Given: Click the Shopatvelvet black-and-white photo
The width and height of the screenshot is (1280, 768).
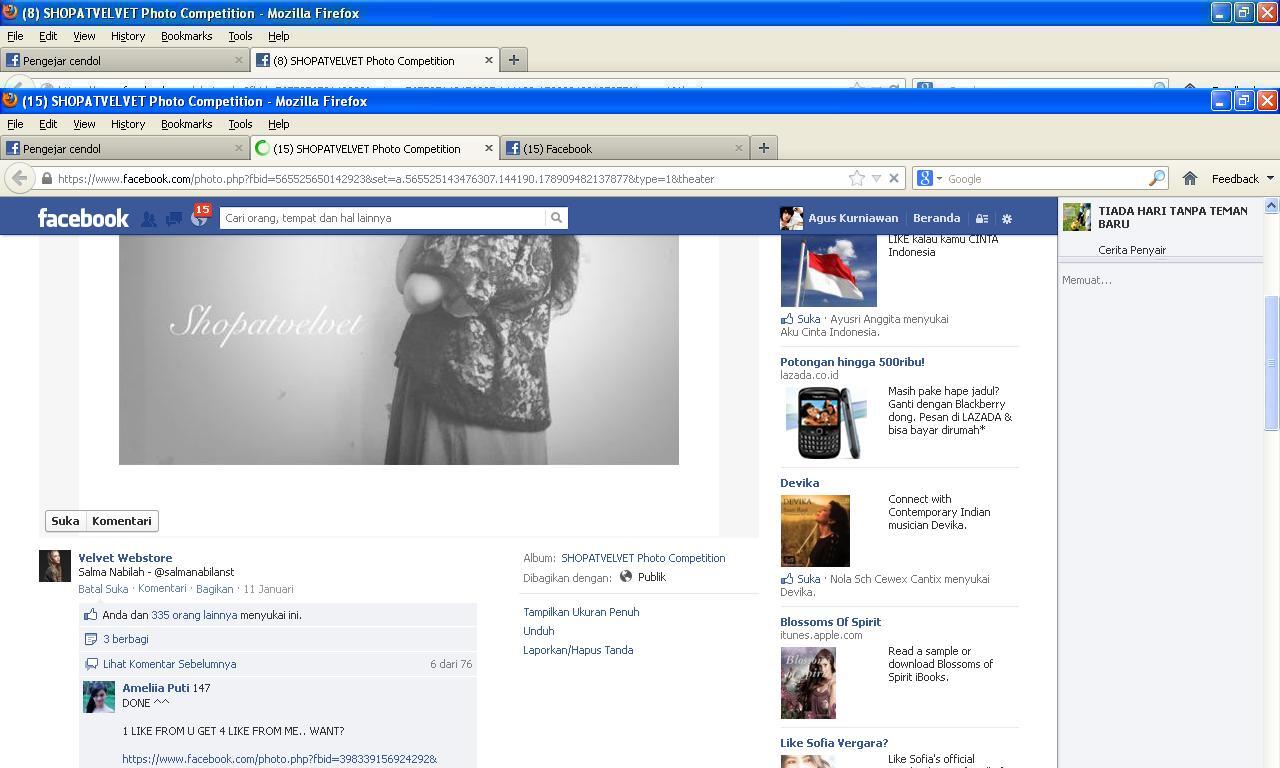Looking at the screenshot, I should 398,350.
